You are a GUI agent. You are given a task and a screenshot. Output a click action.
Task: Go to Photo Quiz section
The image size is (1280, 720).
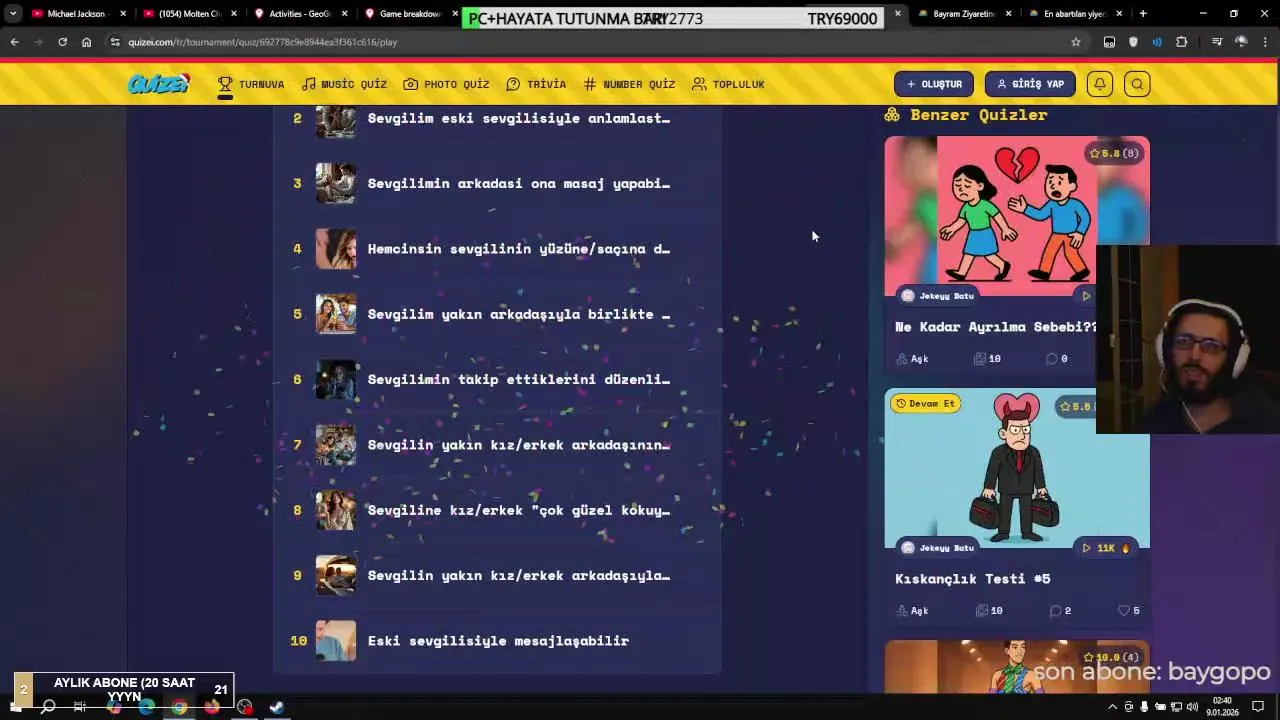coord(446,84)
